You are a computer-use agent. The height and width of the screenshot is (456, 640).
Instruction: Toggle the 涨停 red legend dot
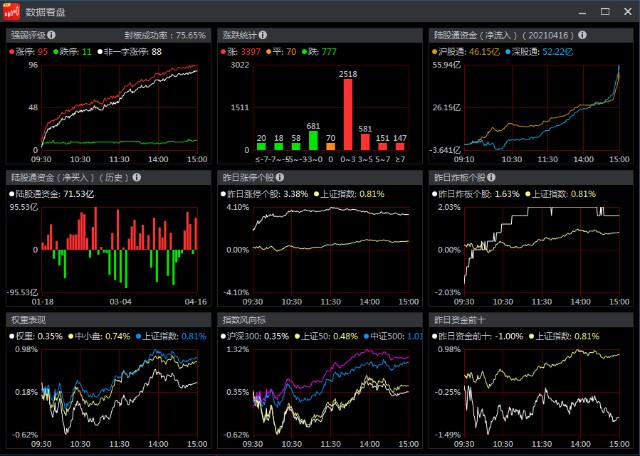coord(11,50)
